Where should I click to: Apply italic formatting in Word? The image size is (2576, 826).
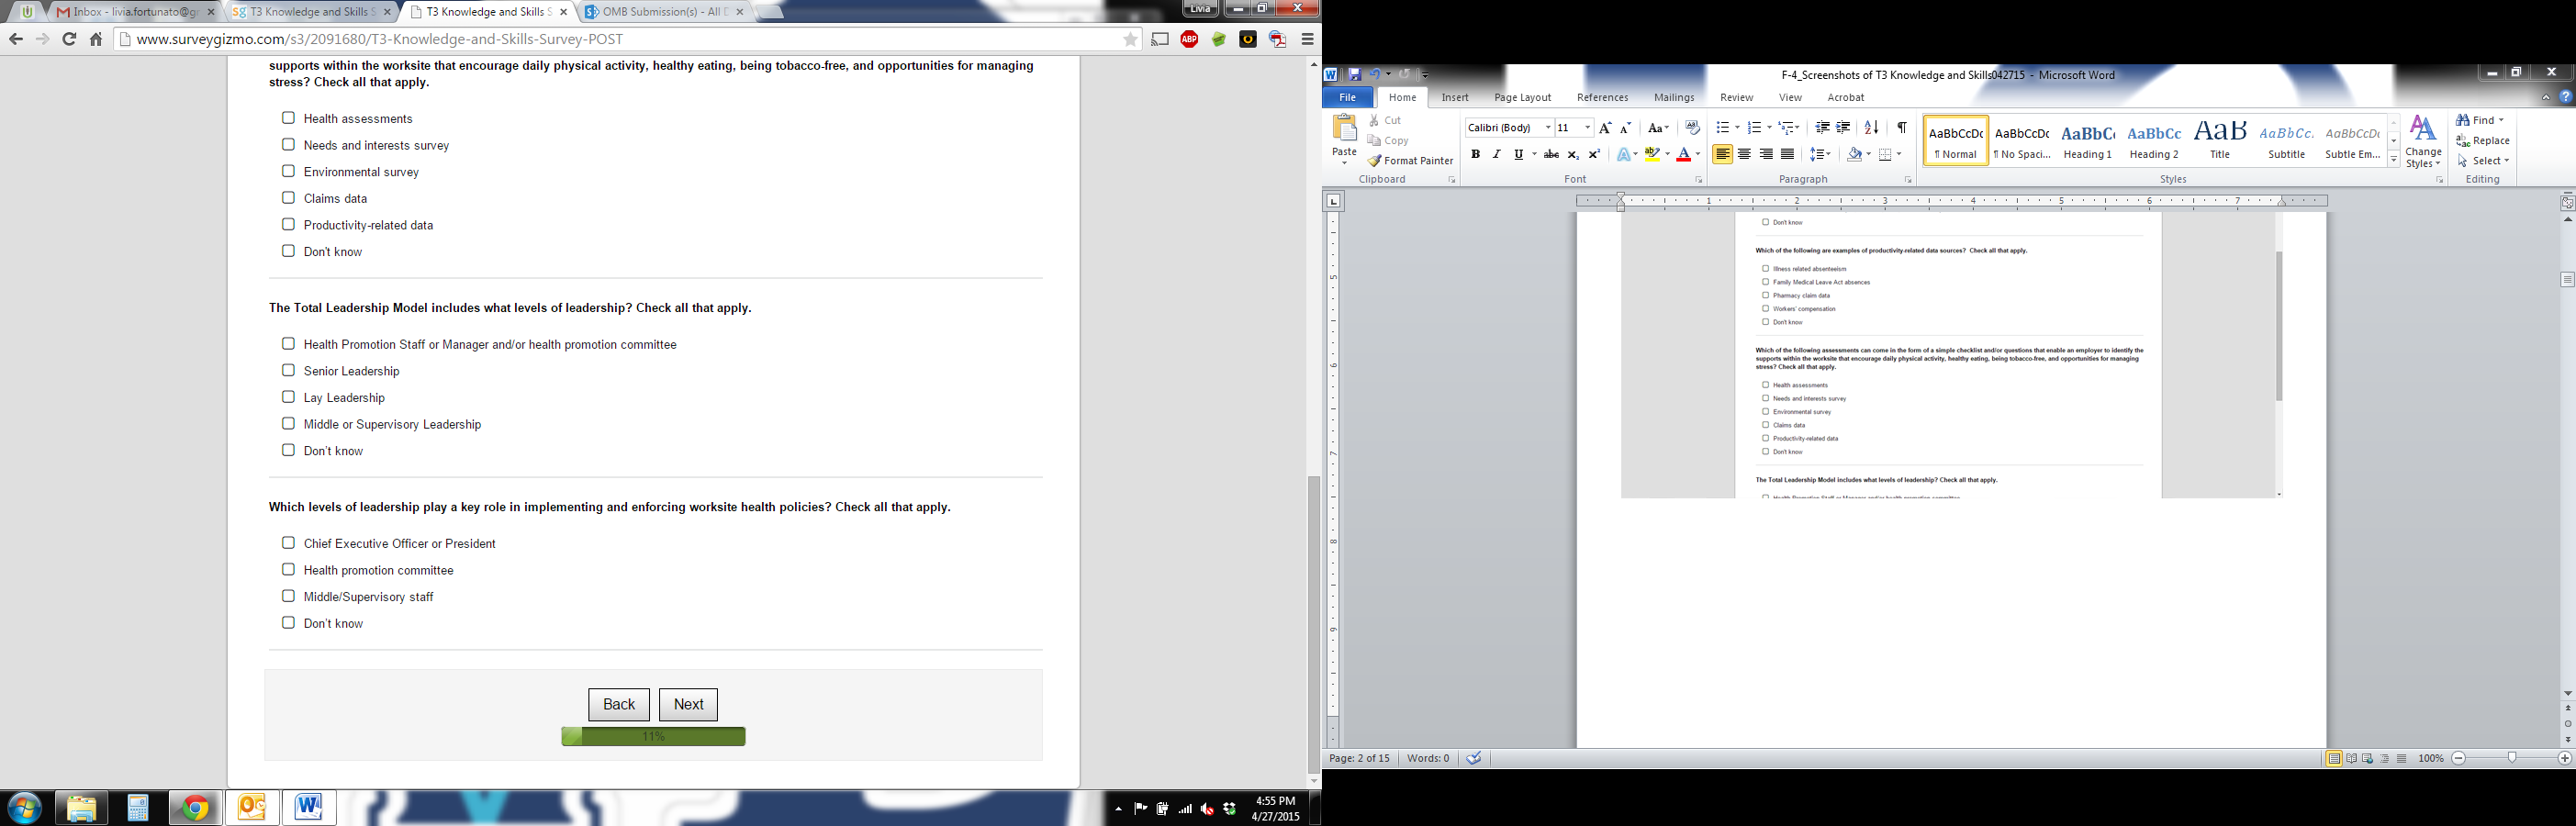click(x=1496, y=154)
